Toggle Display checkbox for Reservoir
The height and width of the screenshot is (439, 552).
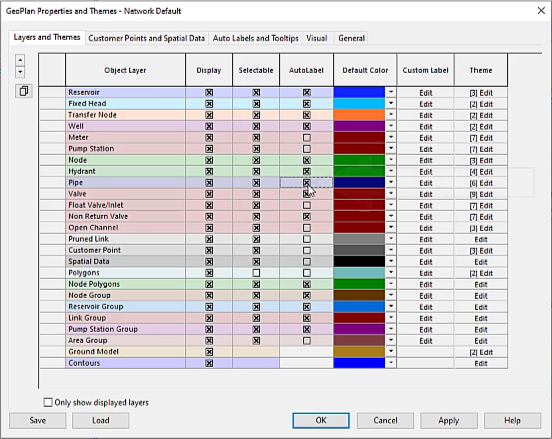coord(209,93)
